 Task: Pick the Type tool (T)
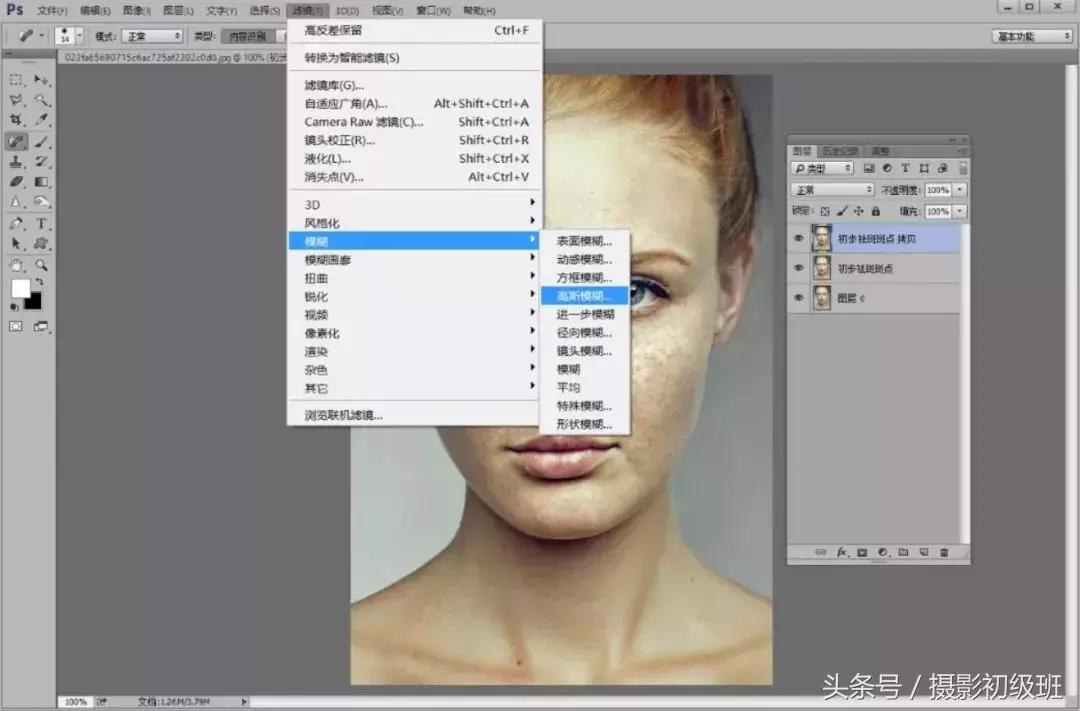[x=41, y=224]
